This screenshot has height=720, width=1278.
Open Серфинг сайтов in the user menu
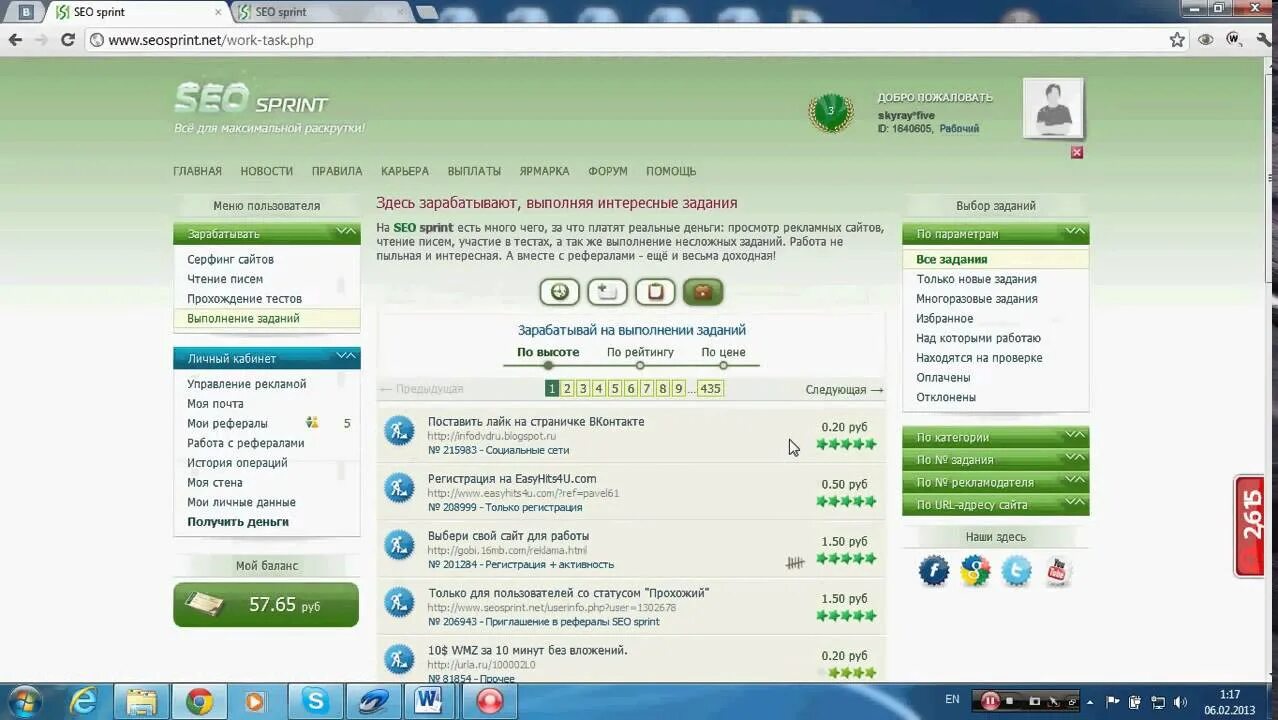pos(230,259)
